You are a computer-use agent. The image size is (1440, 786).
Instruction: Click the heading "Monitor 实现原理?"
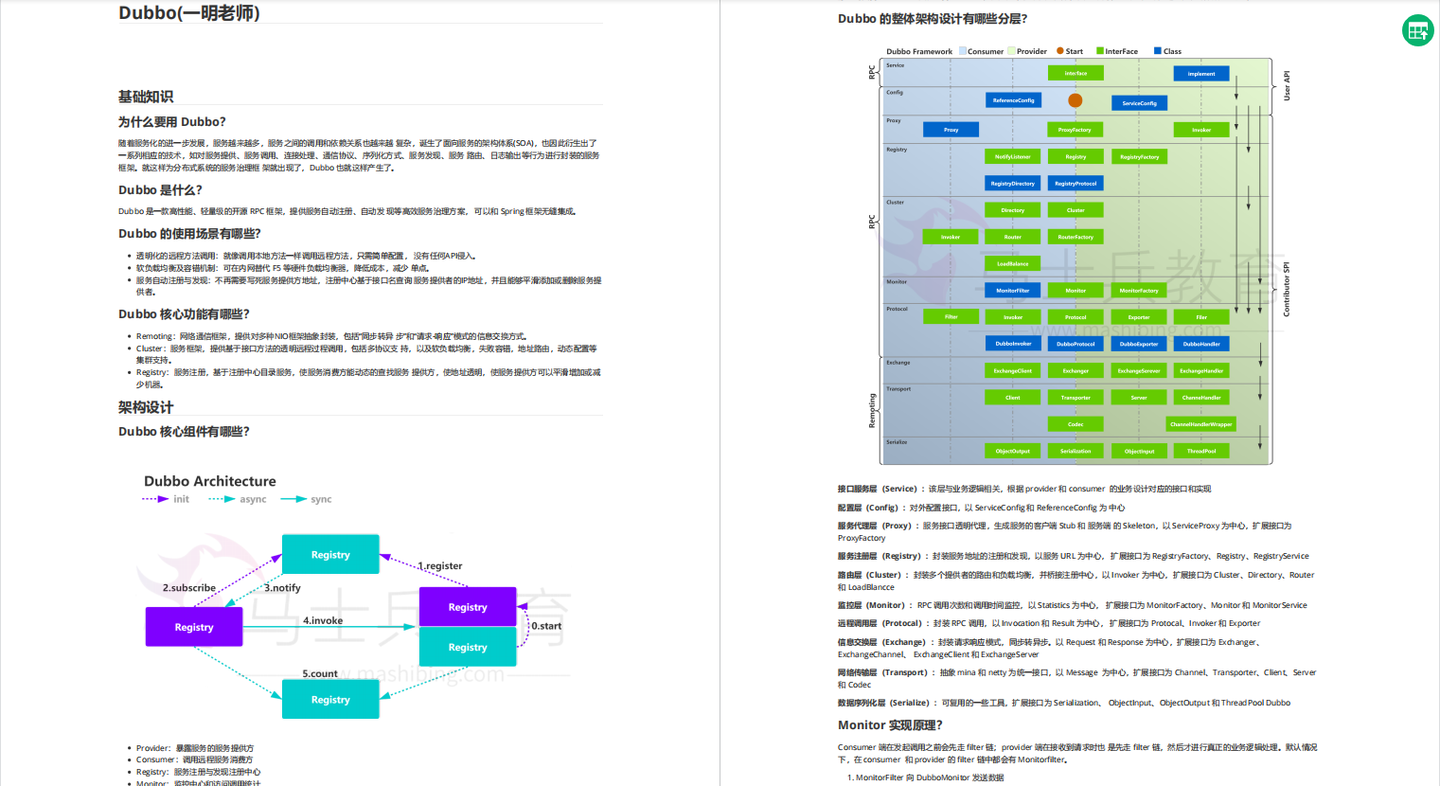[x=890, y=725]
